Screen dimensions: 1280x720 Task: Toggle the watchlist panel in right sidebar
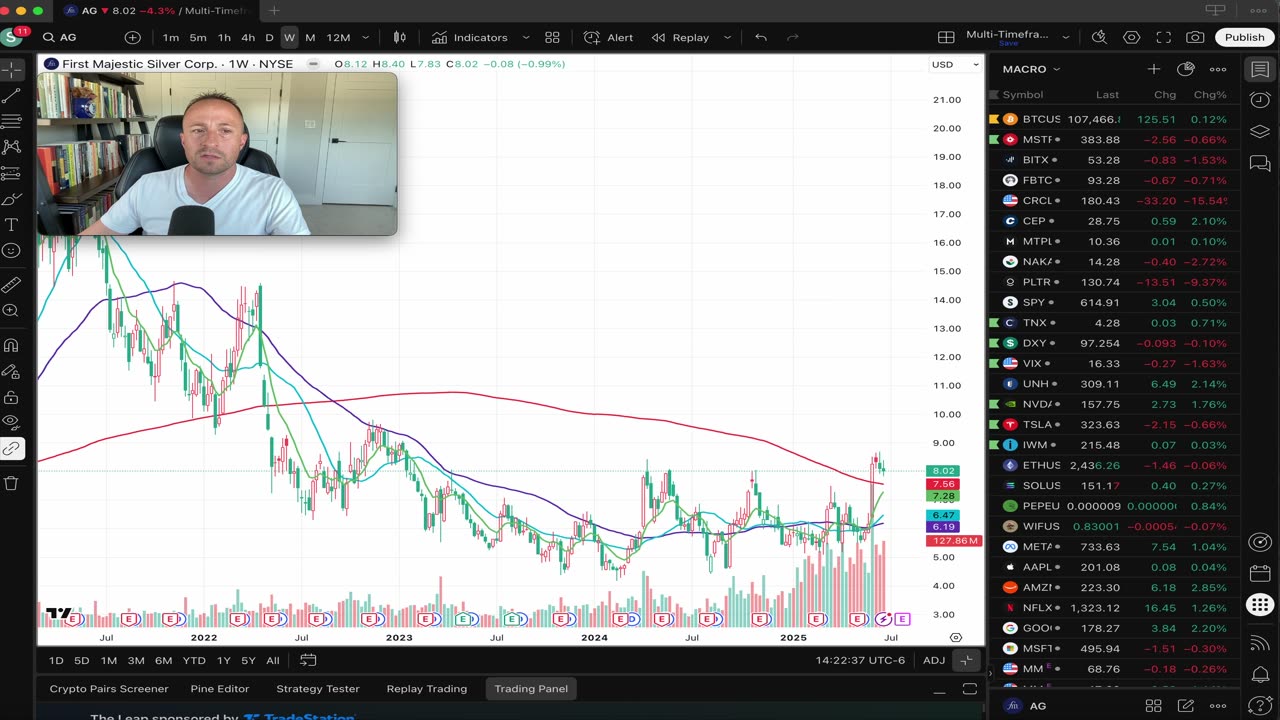click(x=1260, y=70)
